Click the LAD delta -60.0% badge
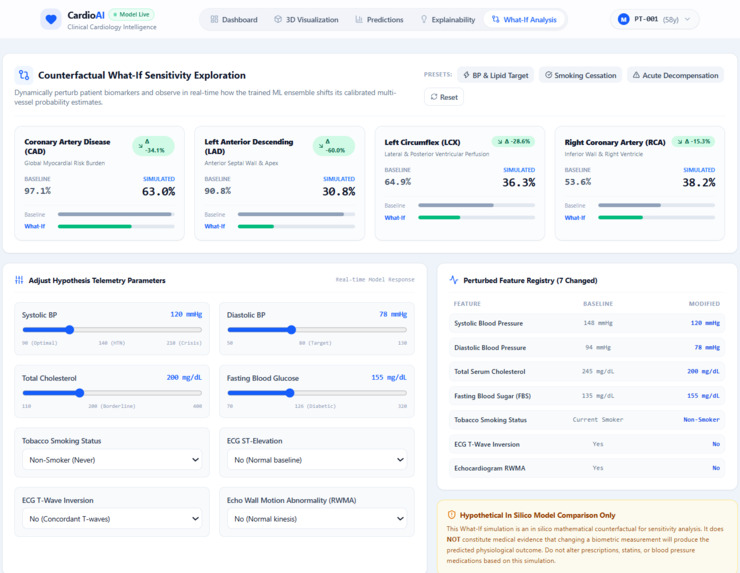 pyautogui.click(x=334, y=146)
